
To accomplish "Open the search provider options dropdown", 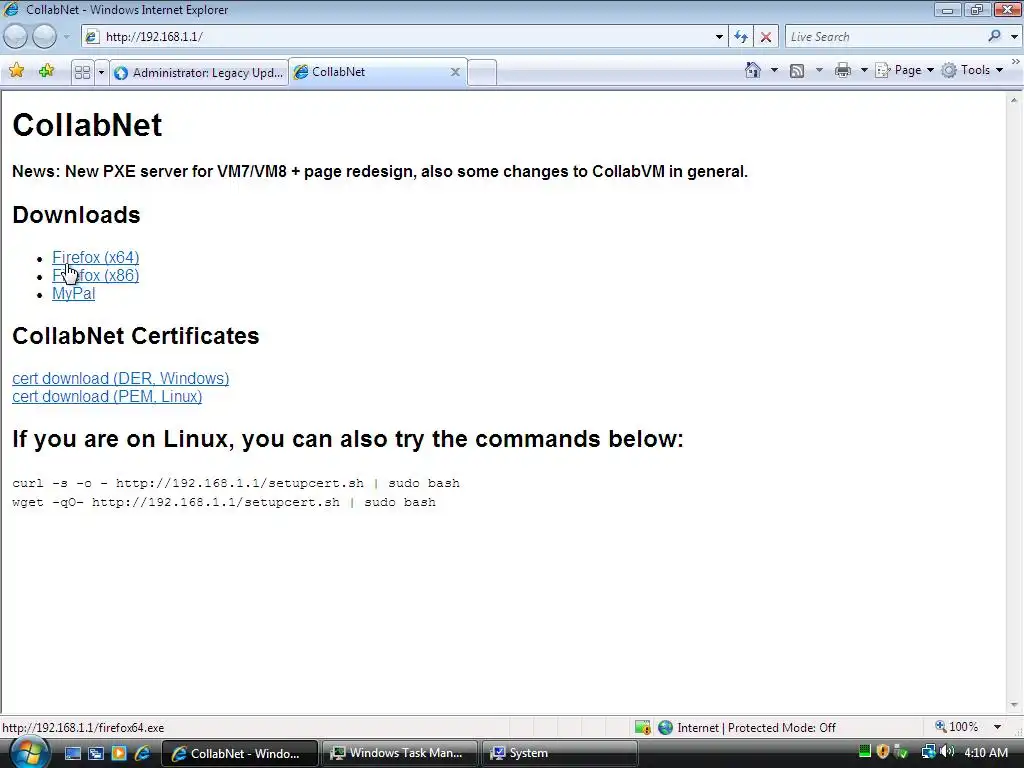I will click(x=1014, y=37).
